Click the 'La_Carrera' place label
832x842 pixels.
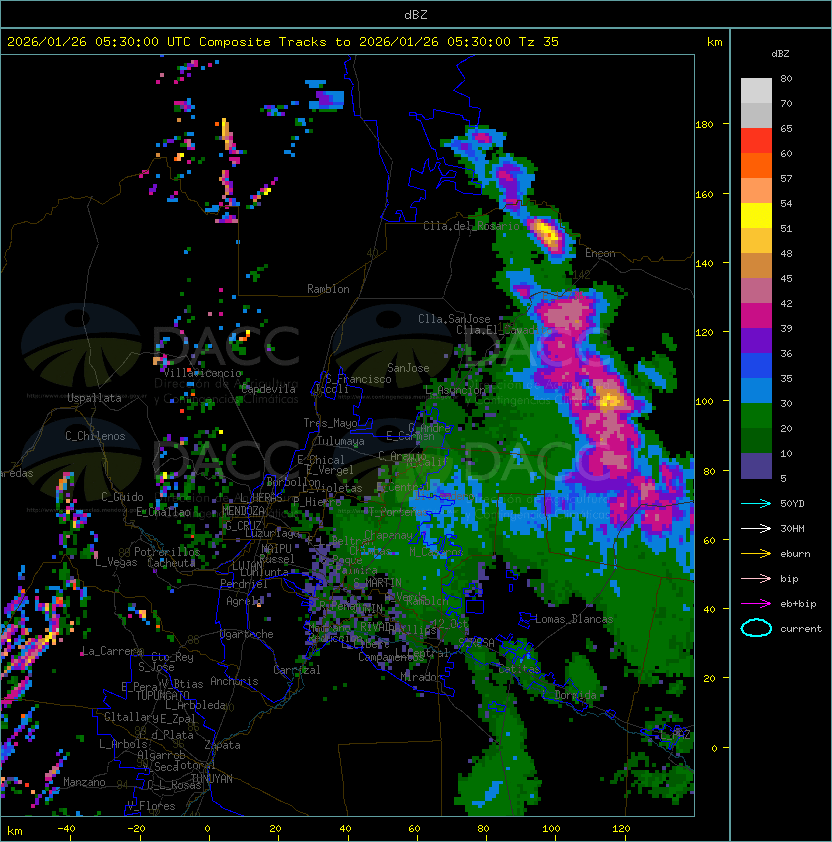coord(112,651)
